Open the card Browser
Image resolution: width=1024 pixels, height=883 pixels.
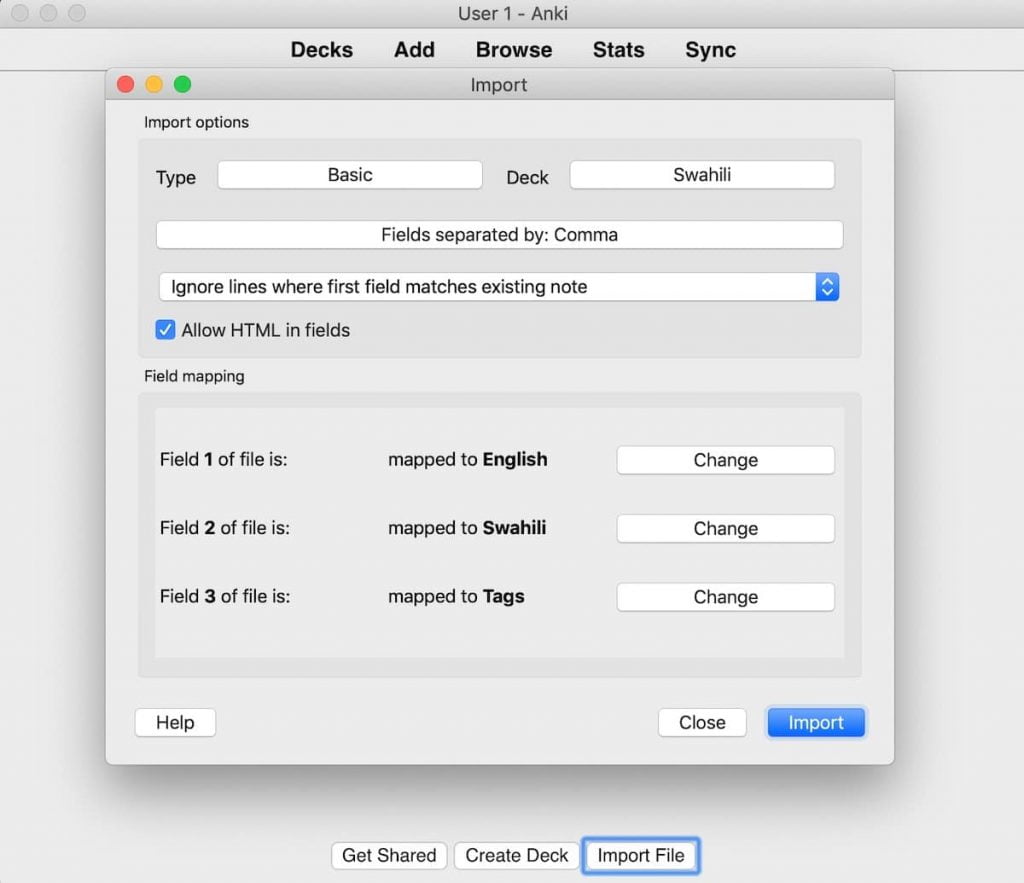[514, 49]
